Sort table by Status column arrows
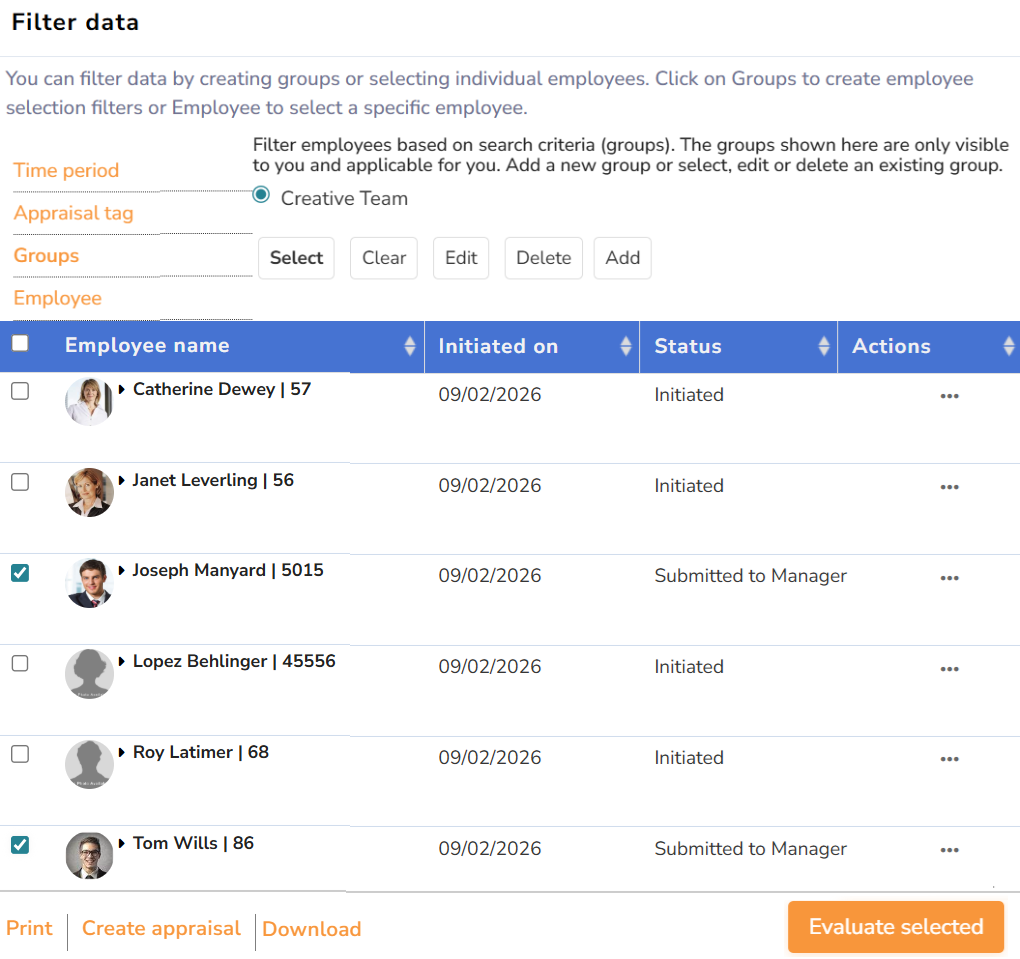 (824, 346)
